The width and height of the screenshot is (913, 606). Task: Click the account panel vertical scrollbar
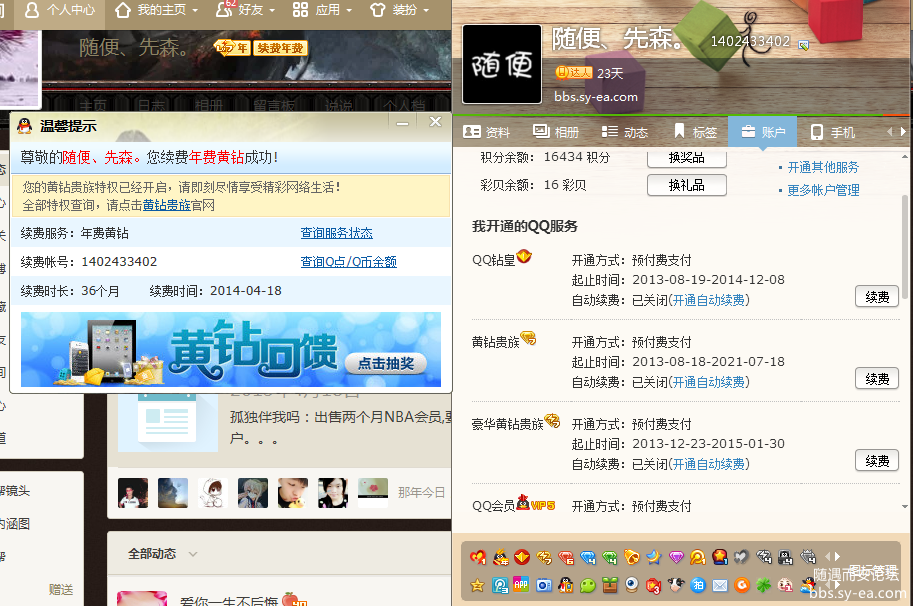(x=904, y=247)
